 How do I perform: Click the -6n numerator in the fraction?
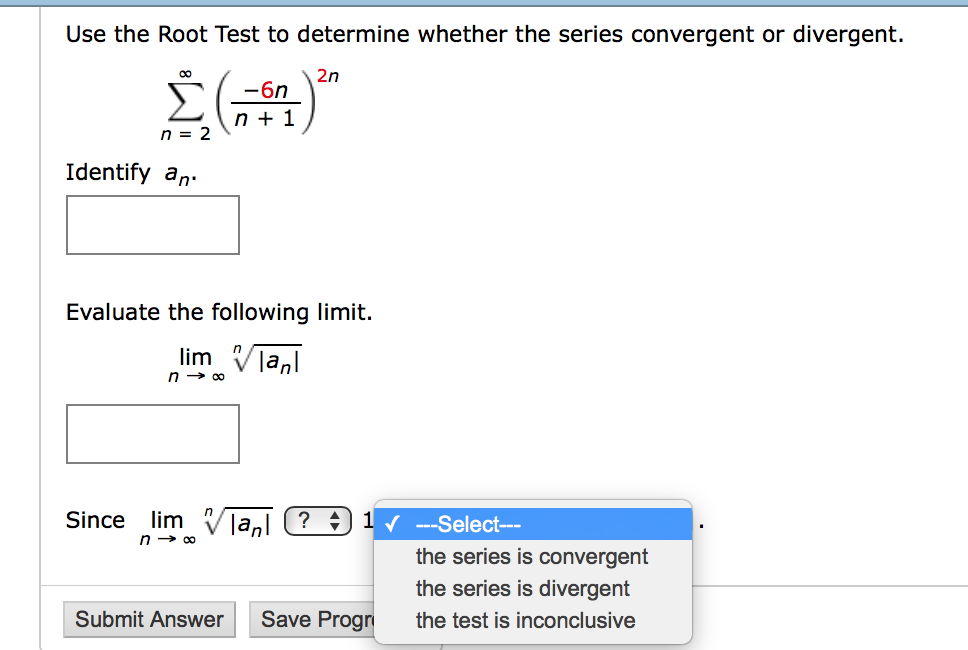pos(266,90)
